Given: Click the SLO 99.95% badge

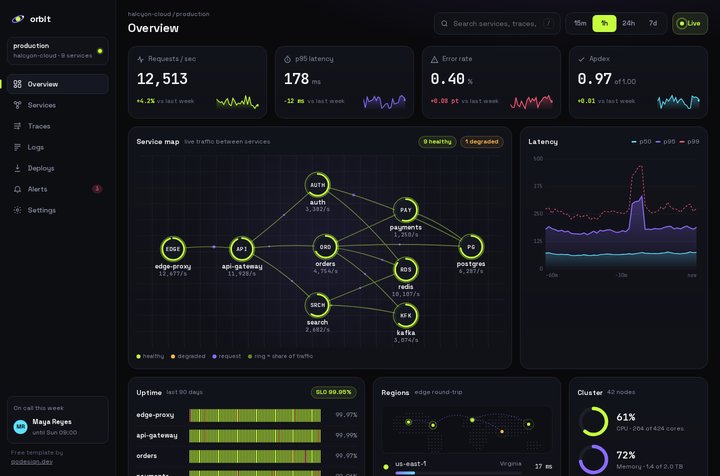Looking at the screenshot, I should coord(333,392).
